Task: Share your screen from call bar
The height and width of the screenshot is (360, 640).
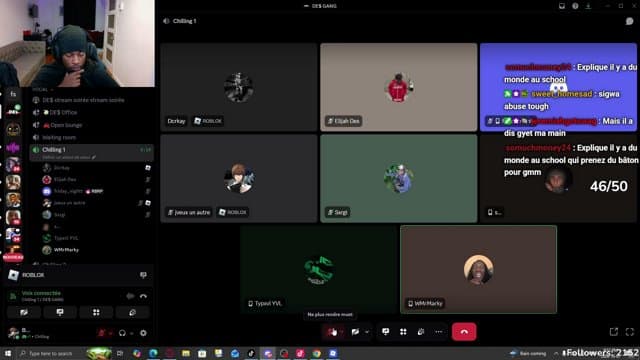Action: pyautogui.click(x=386, y=332)
